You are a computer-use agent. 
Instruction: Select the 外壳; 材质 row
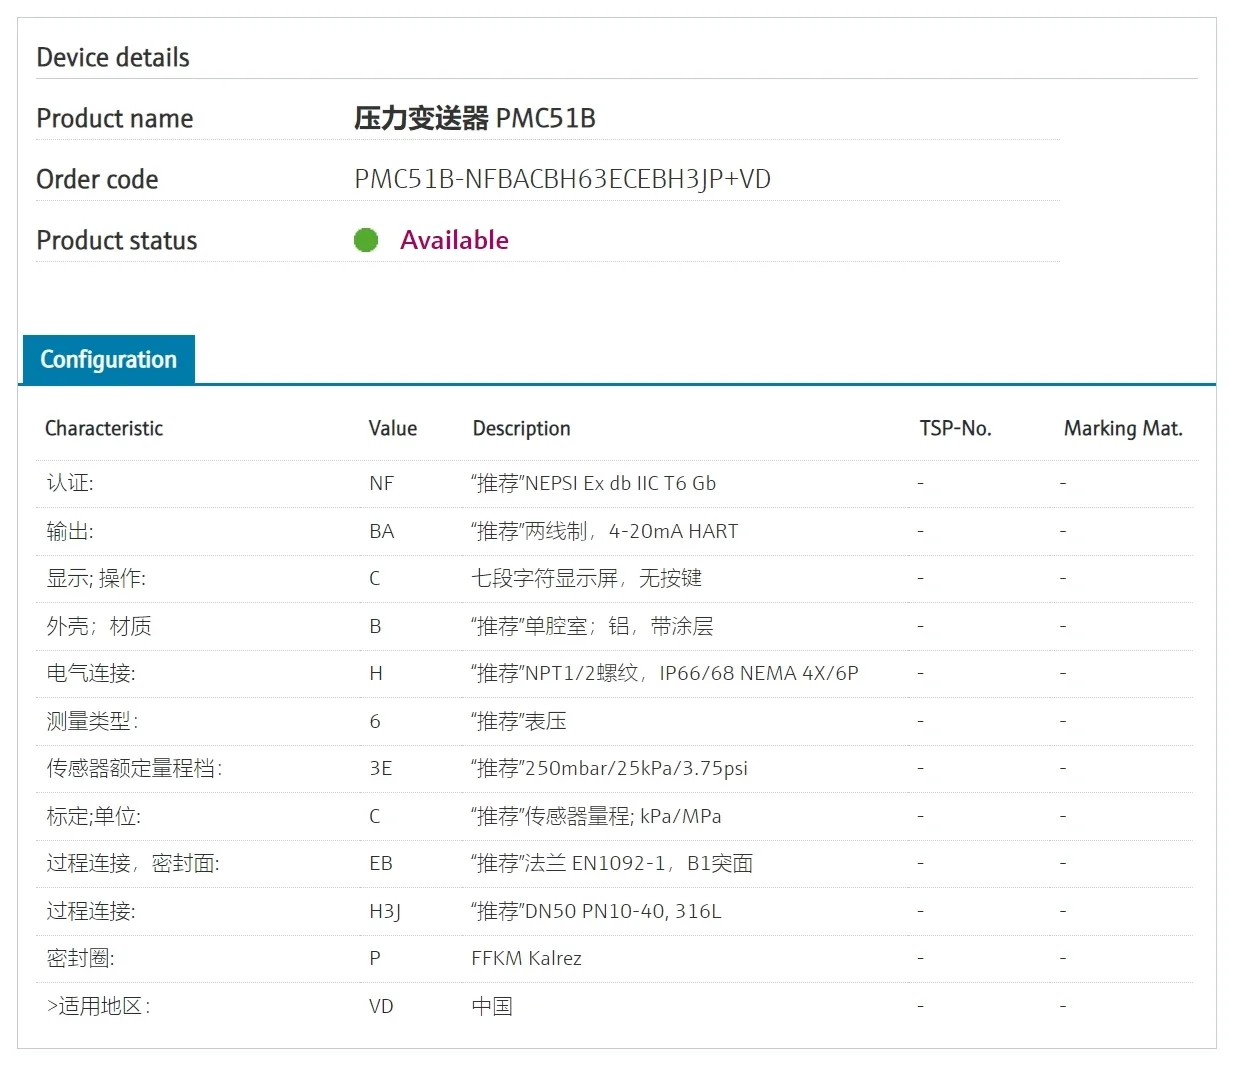[x=99, y=626]
